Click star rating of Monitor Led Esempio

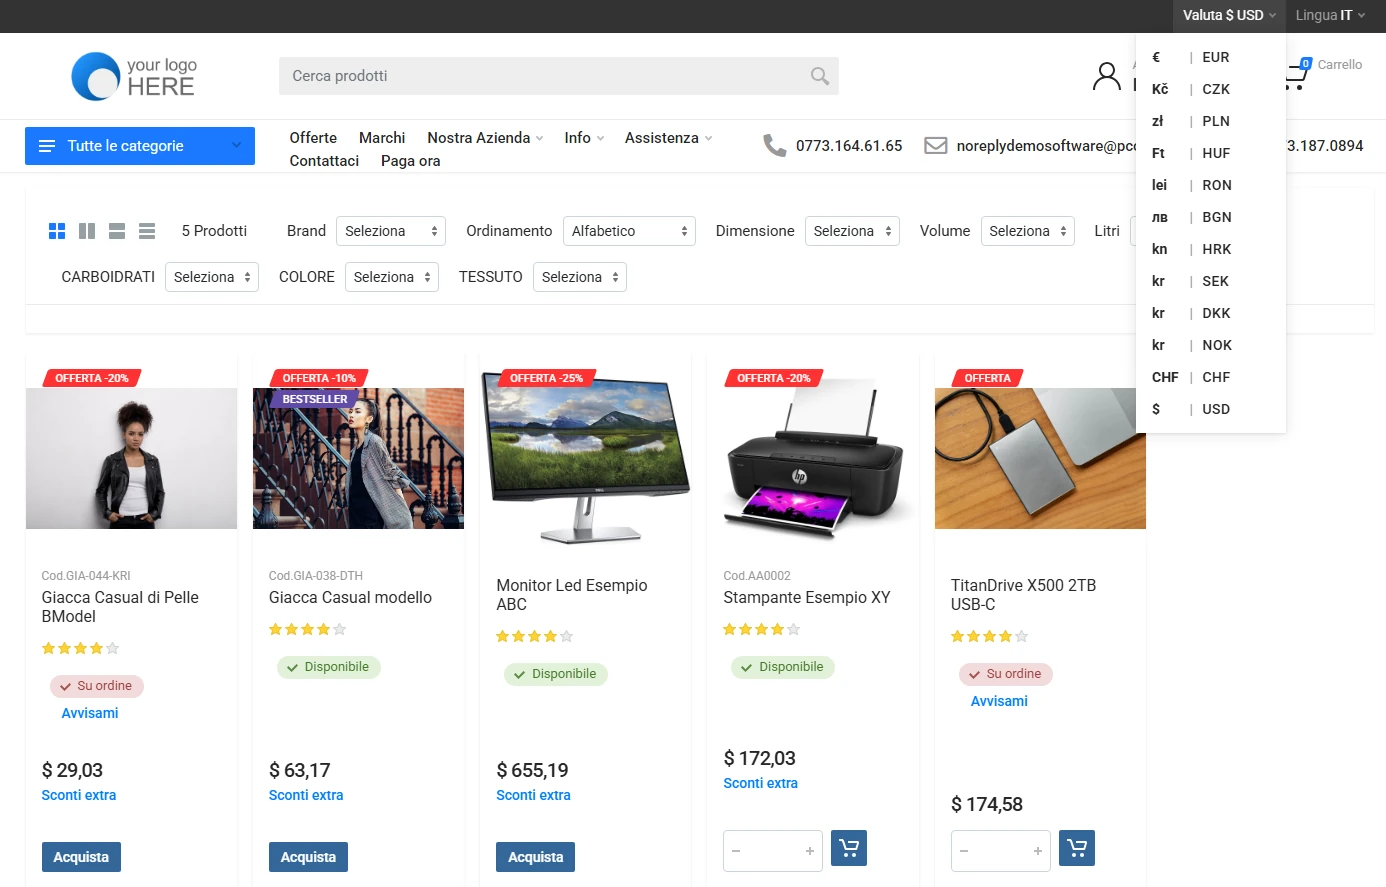point(535,636)
